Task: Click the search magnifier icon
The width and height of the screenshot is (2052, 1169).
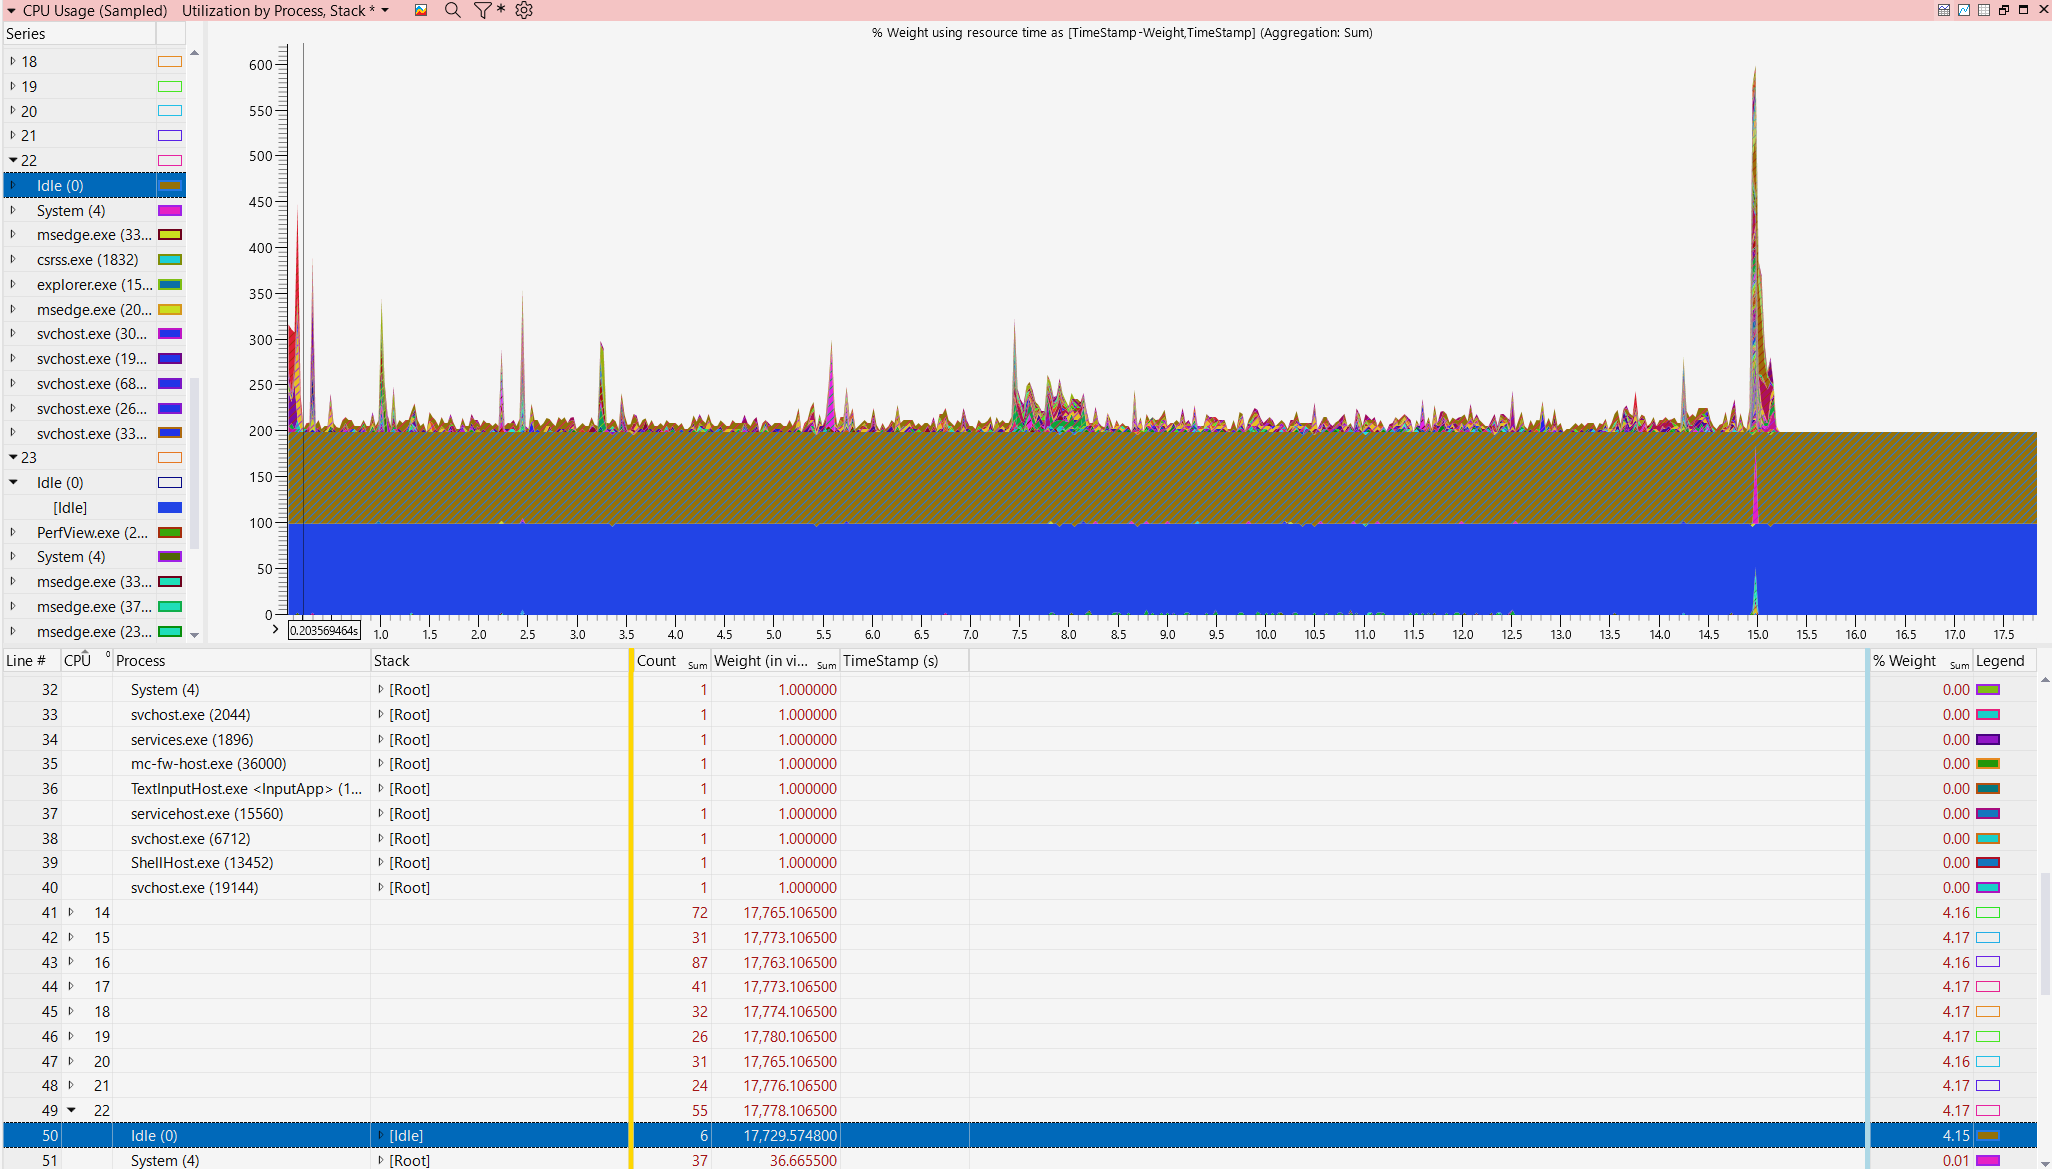Action: (x=452, y=10)
